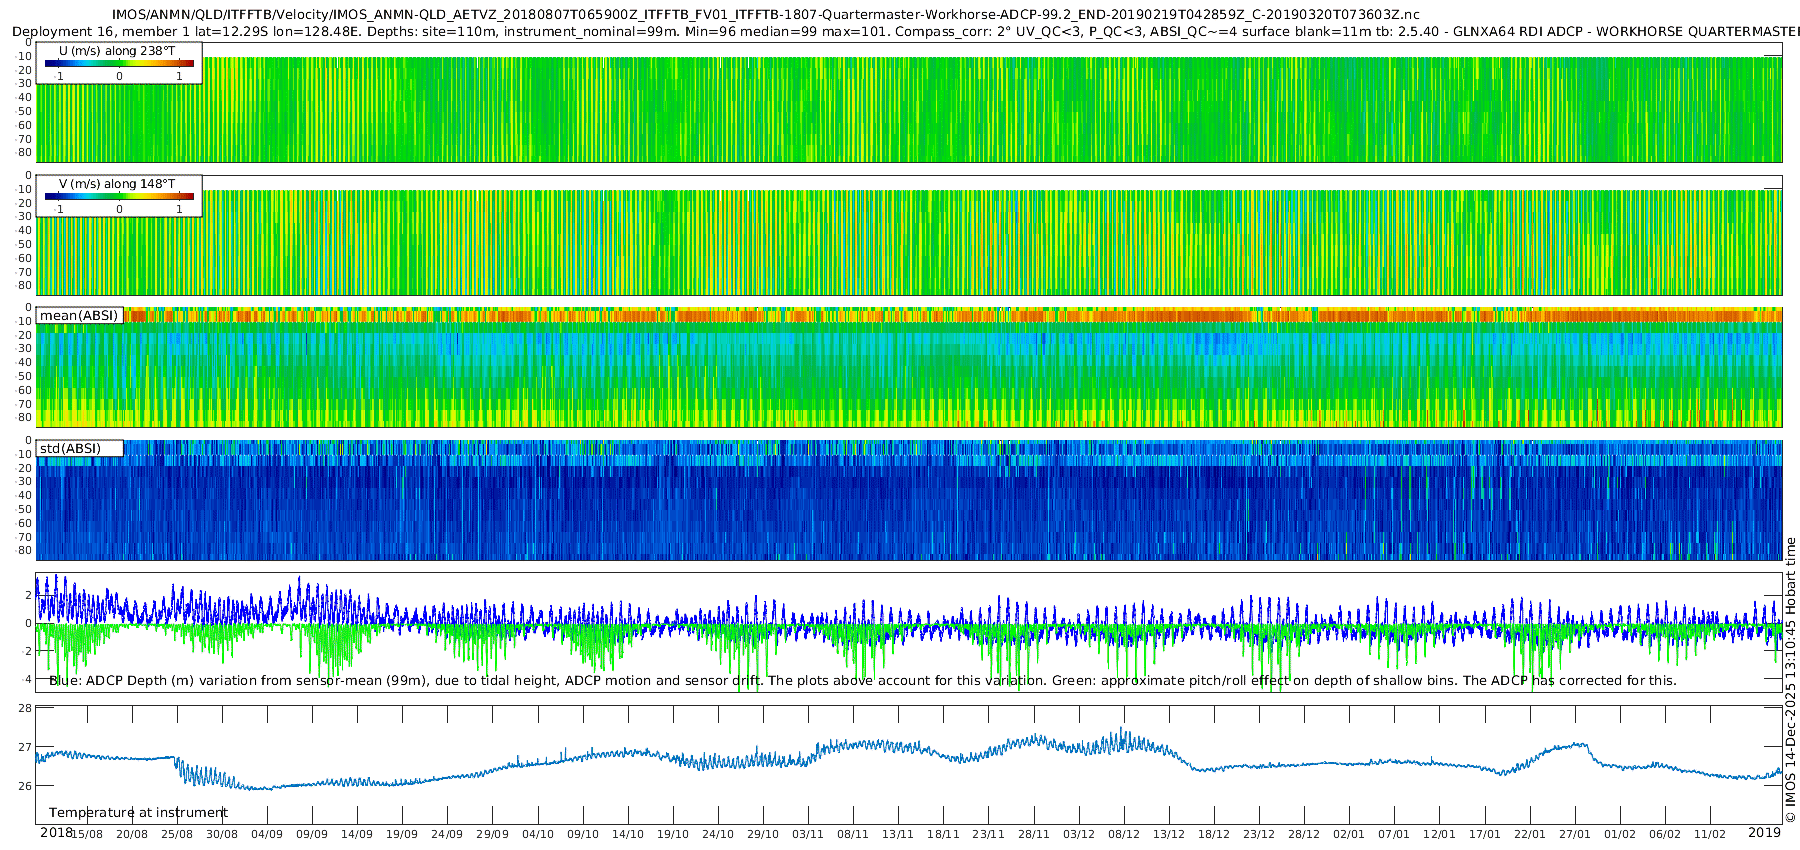Click the 02/01 date tick label
The width and height of the screenshot is (1800, 850).
tap(1348, 835)
